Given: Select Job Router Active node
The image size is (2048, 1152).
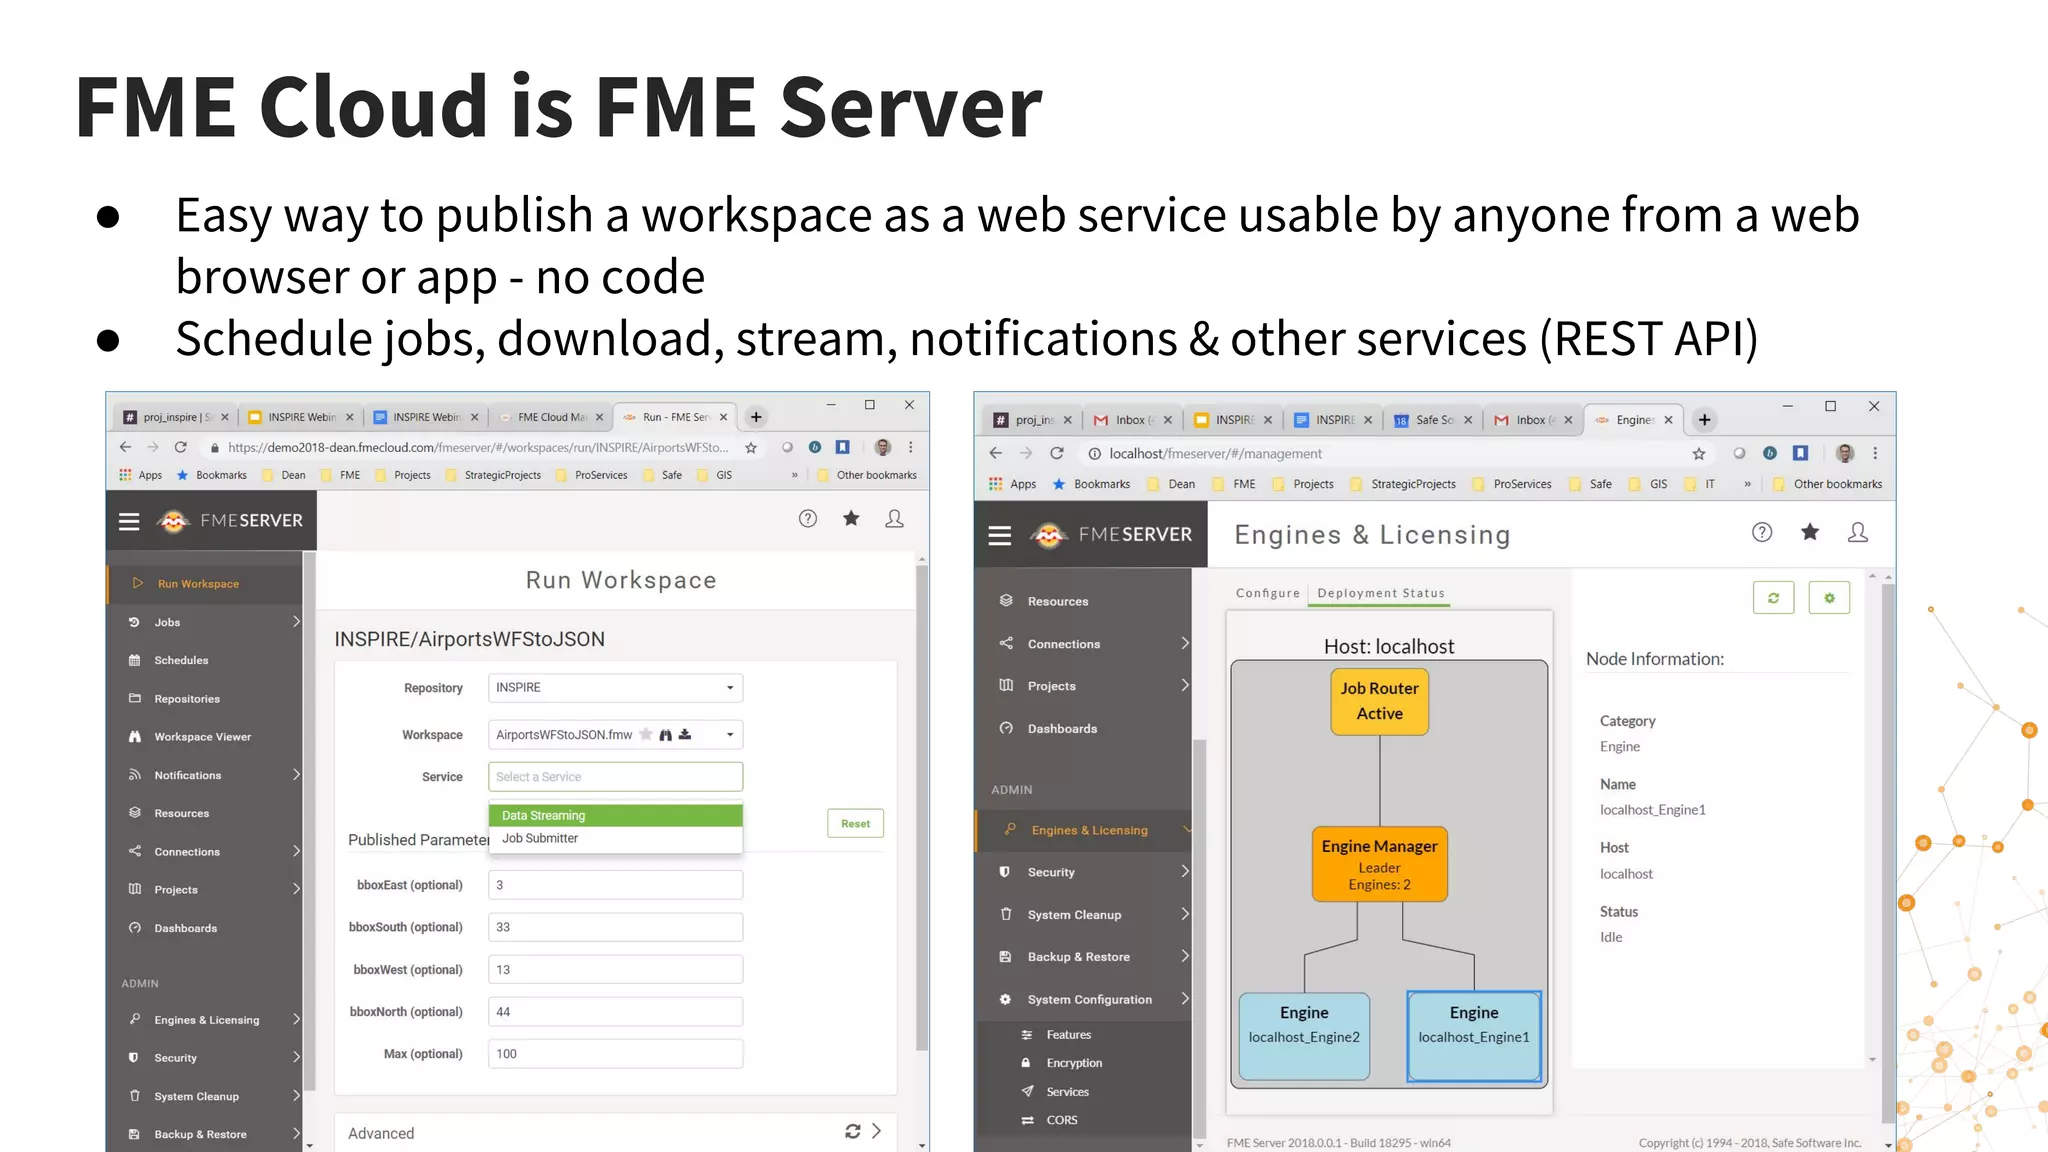Looking at the screenshot, I should pyautogui.click(x=1380, y=701).
